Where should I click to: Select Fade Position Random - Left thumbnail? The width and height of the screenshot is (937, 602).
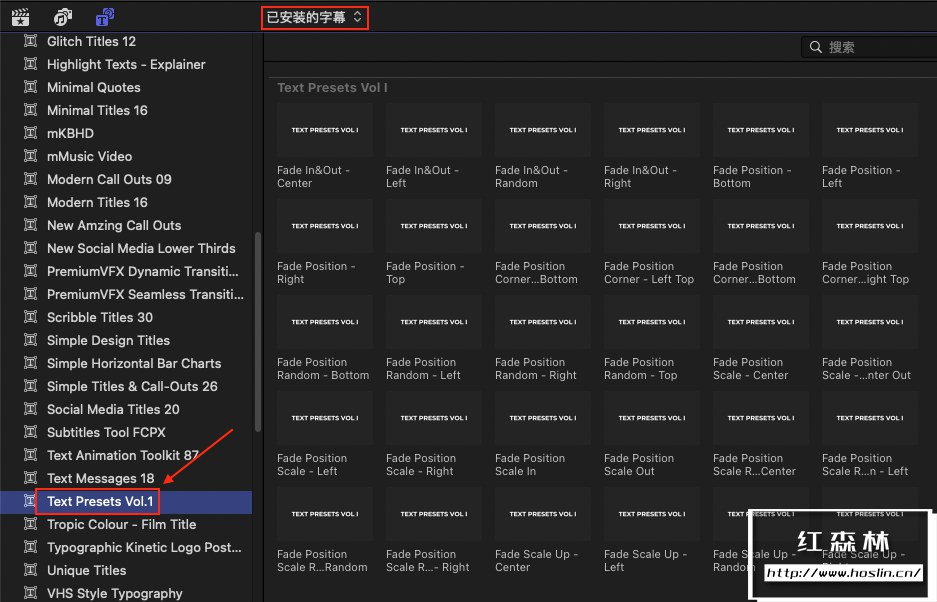434,322
